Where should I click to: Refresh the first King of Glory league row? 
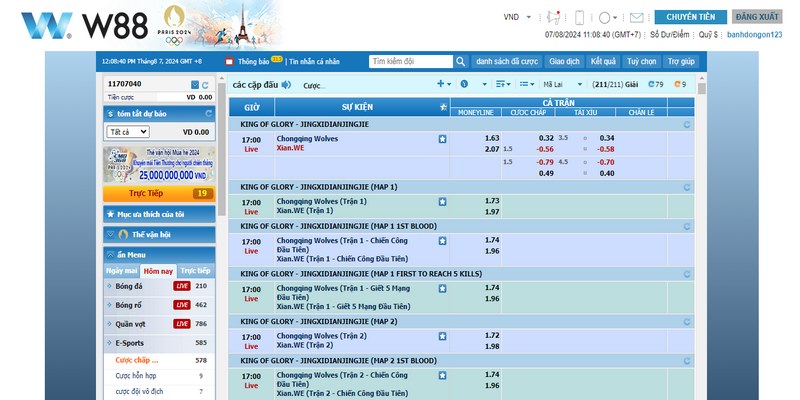[x=686, y=125]
